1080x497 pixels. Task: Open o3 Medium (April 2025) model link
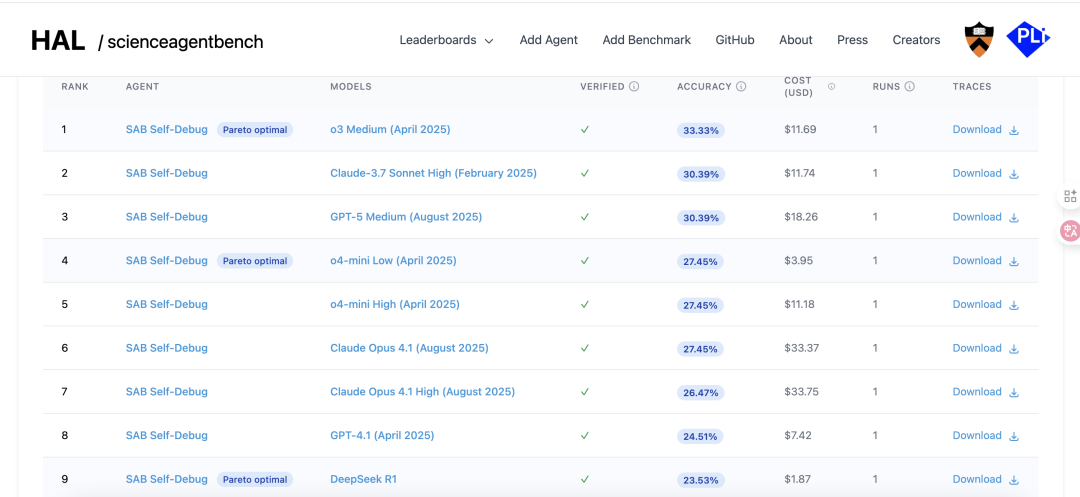(390, 129)
